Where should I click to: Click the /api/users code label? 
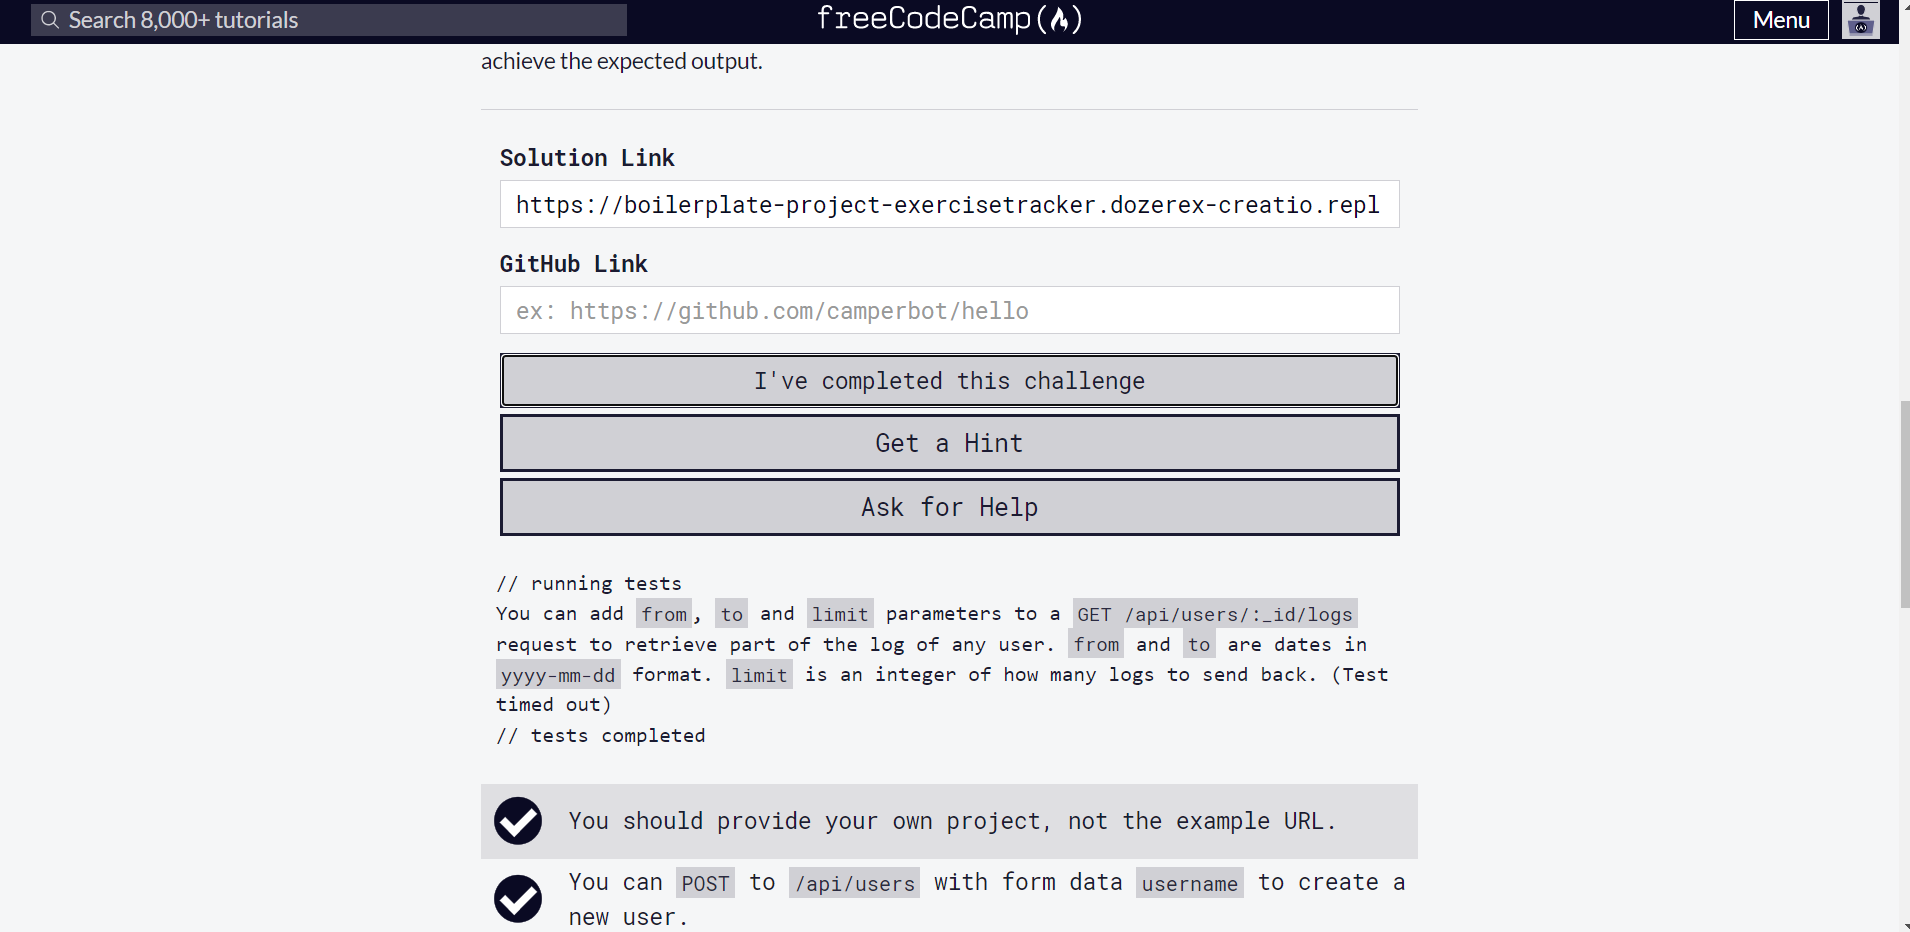point(854,883)
